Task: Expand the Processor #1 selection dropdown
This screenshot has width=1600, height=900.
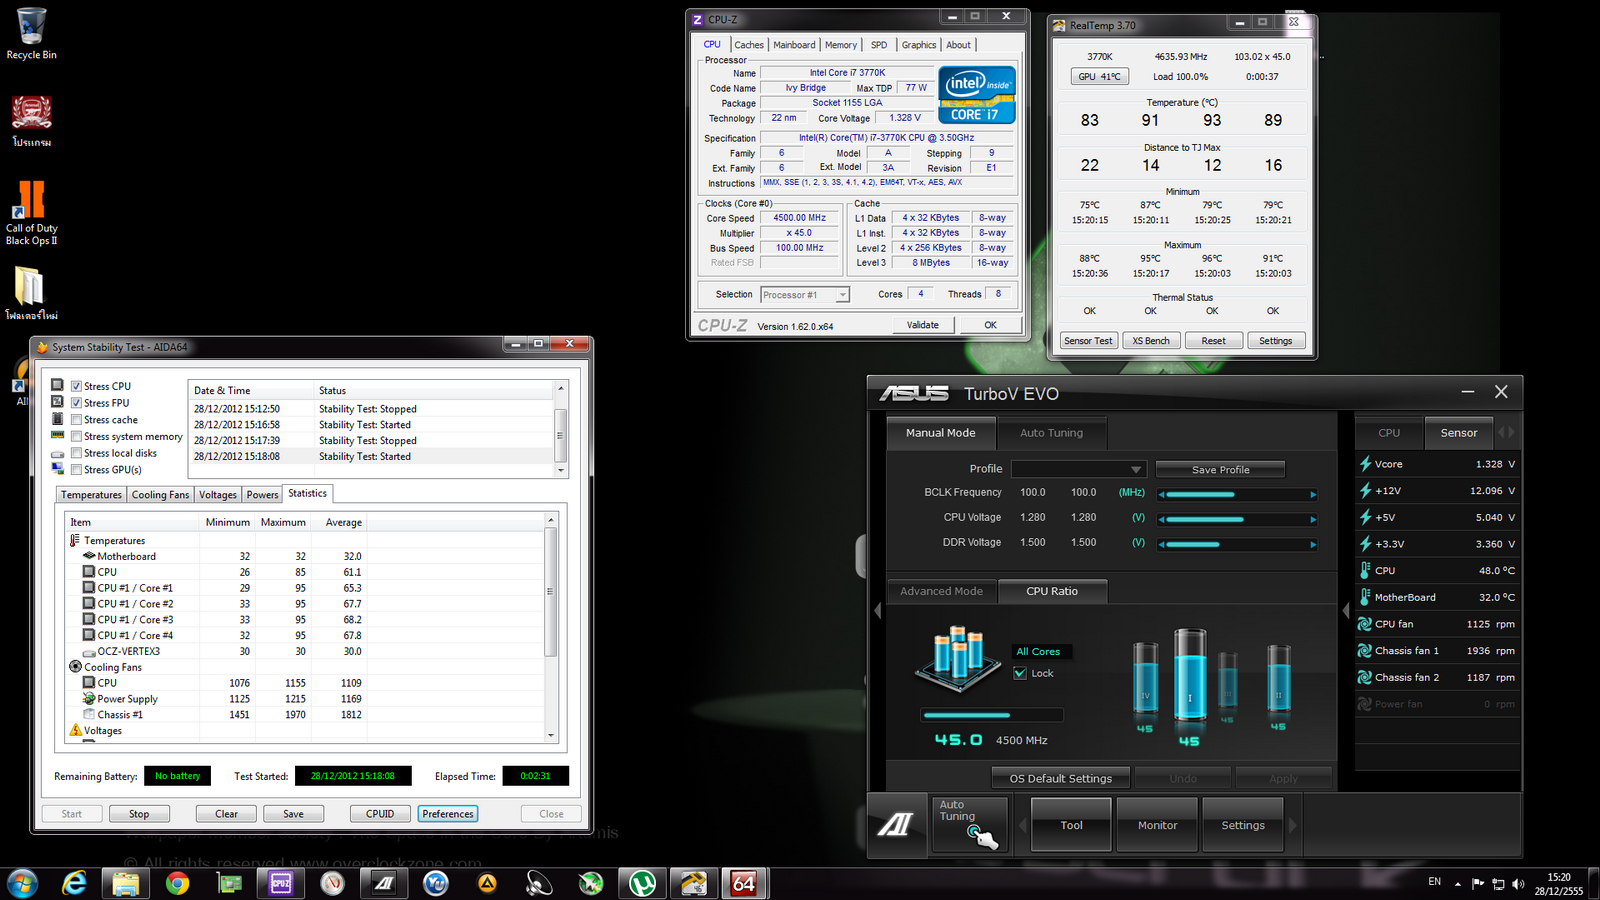Action: coord(842,295)
